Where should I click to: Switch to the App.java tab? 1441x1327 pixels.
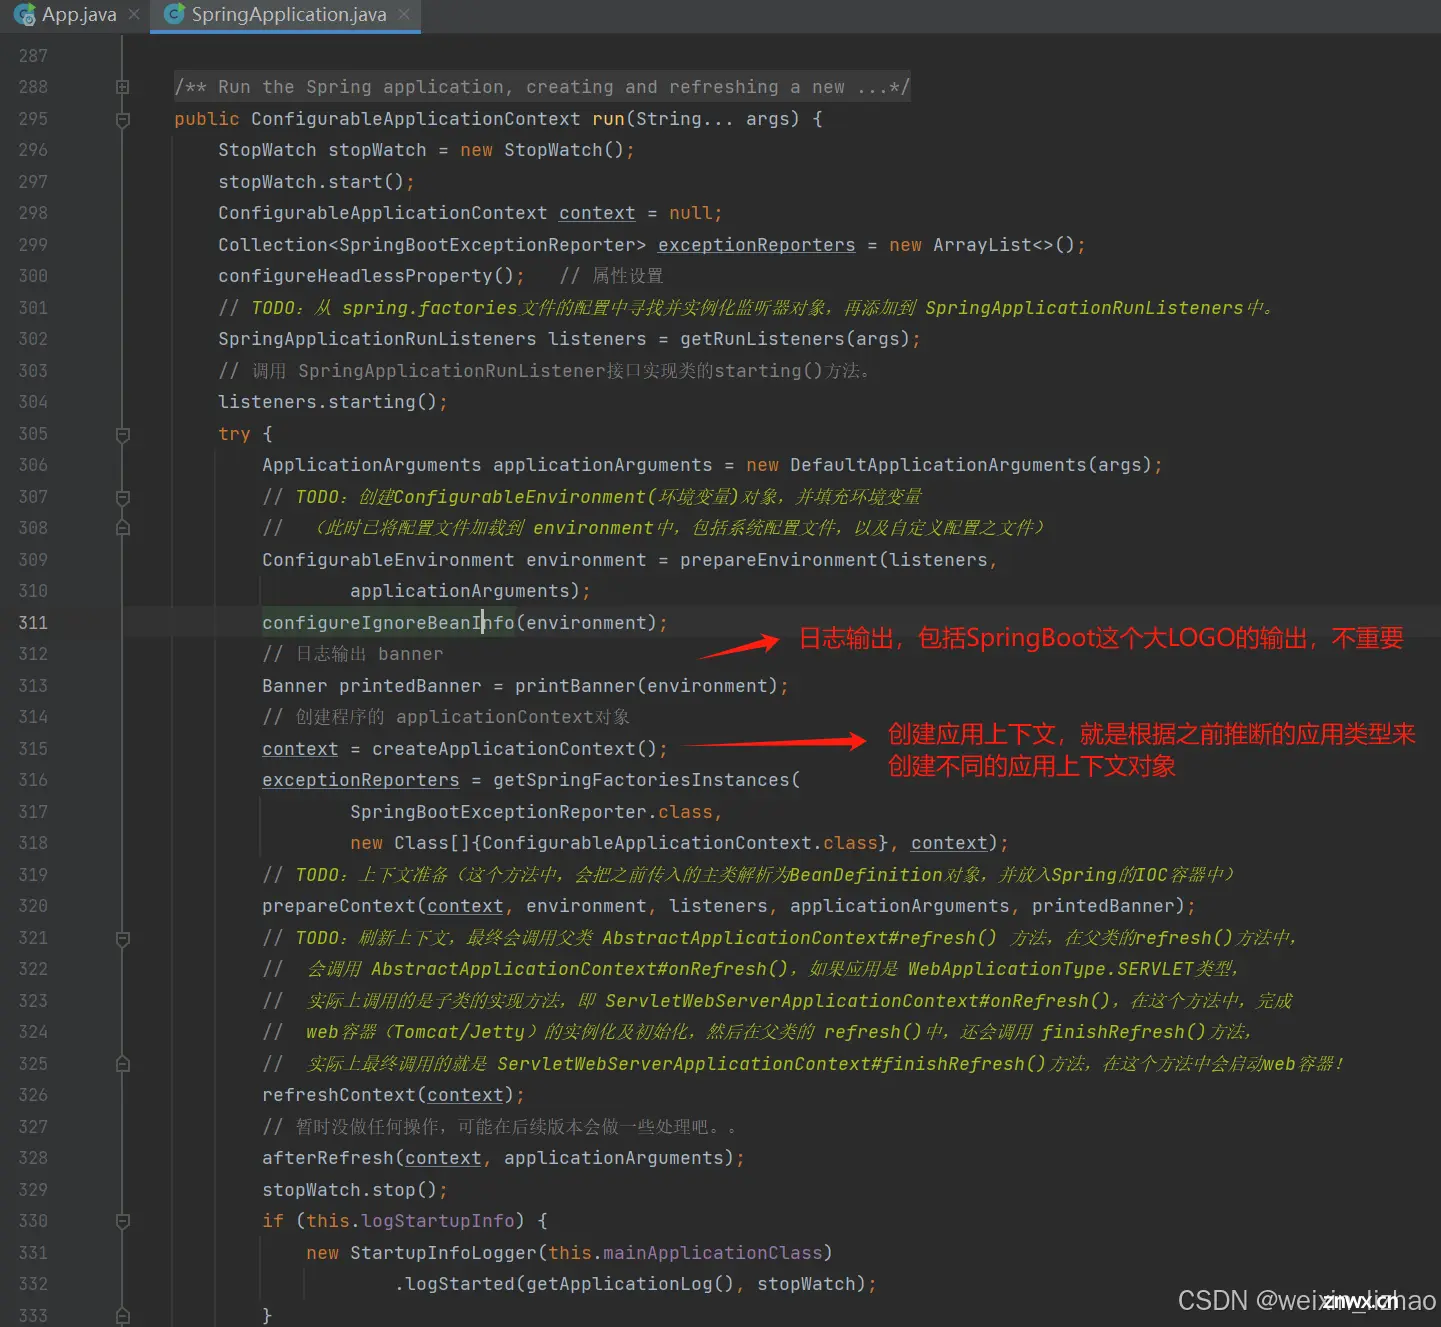[78, 15]
